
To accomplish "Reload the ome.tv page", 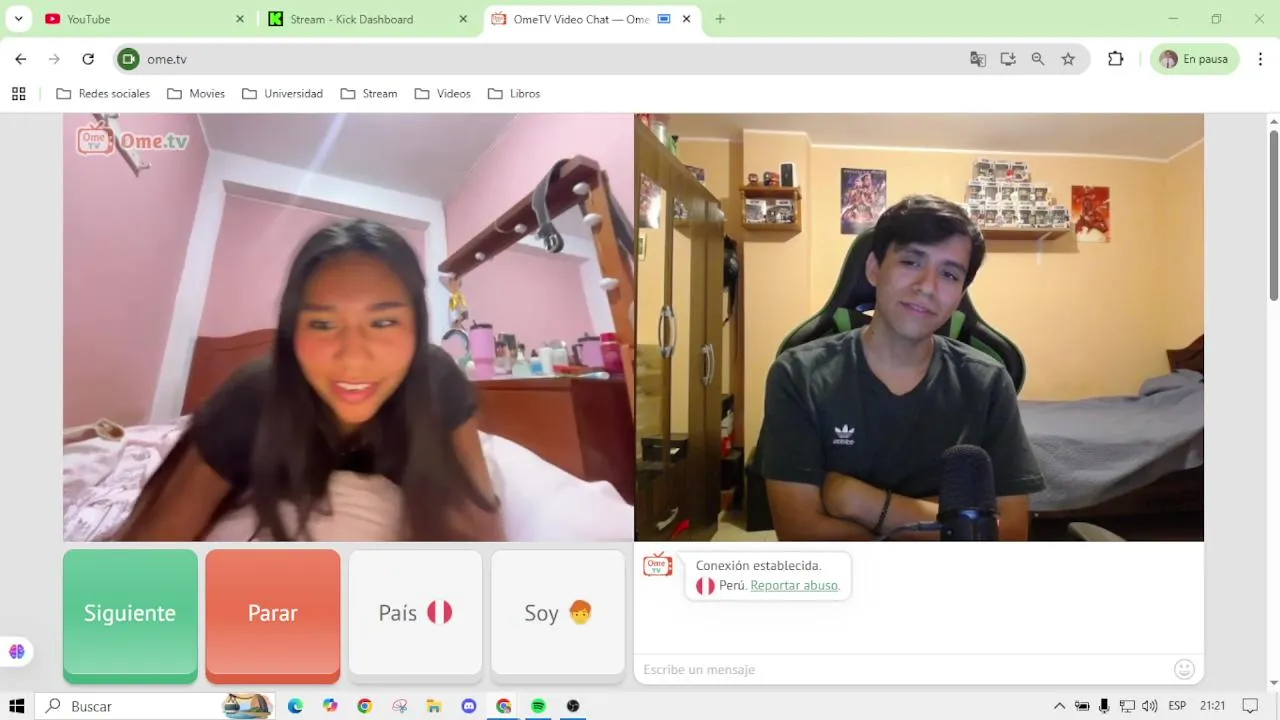I will pyautogui.click(x=88, y=59).
